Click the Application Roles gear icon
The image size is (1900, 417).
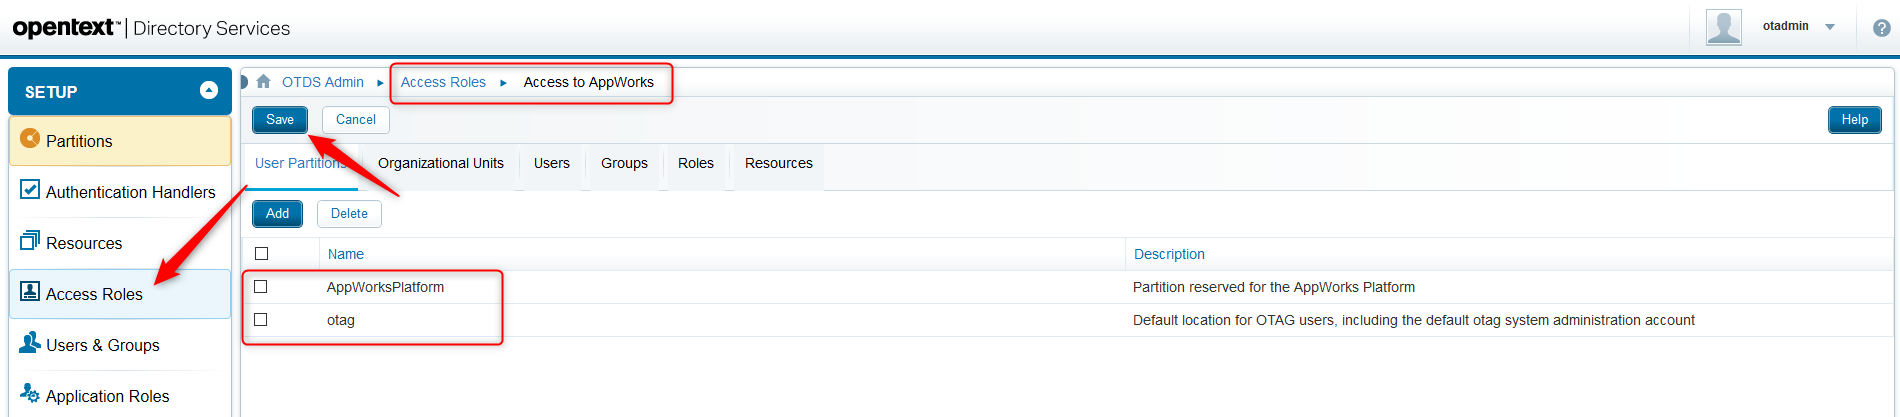[30, 394]
